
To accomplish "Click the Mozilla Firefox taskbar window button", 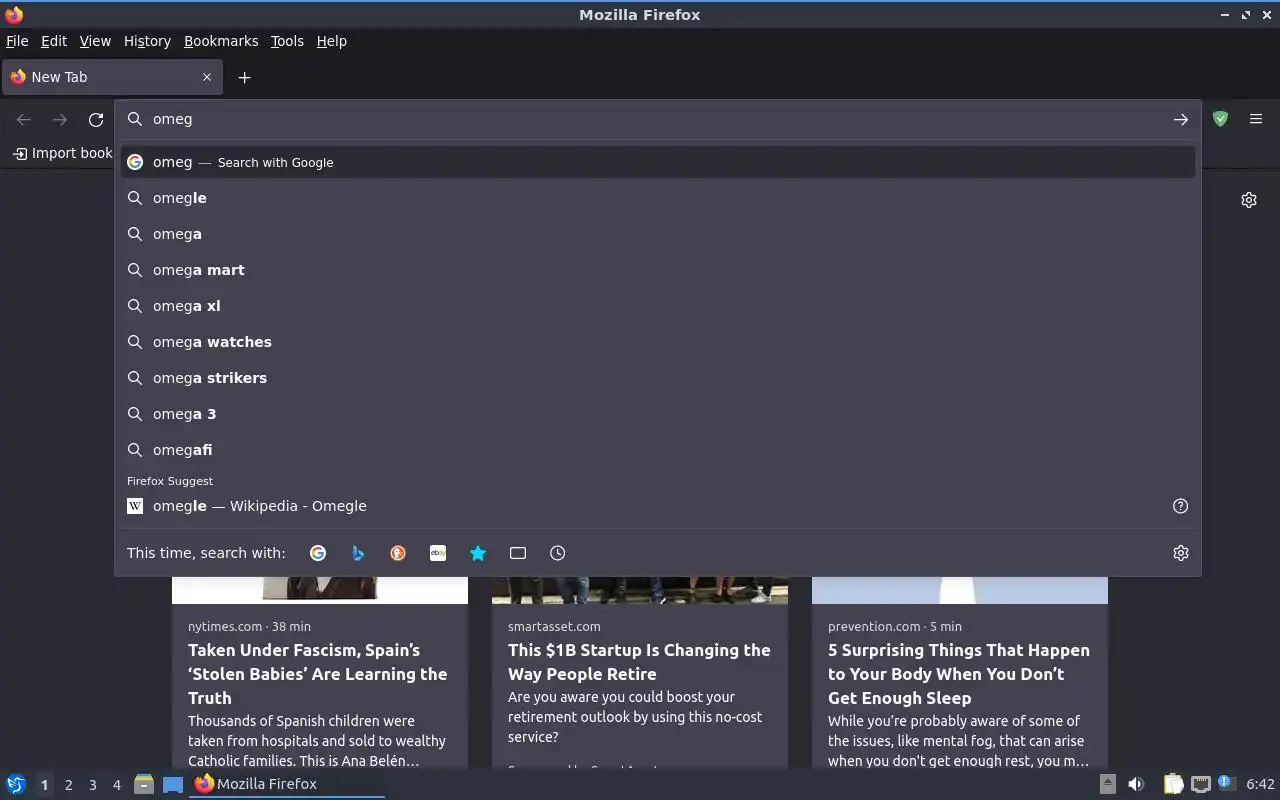I will point(287,784).
